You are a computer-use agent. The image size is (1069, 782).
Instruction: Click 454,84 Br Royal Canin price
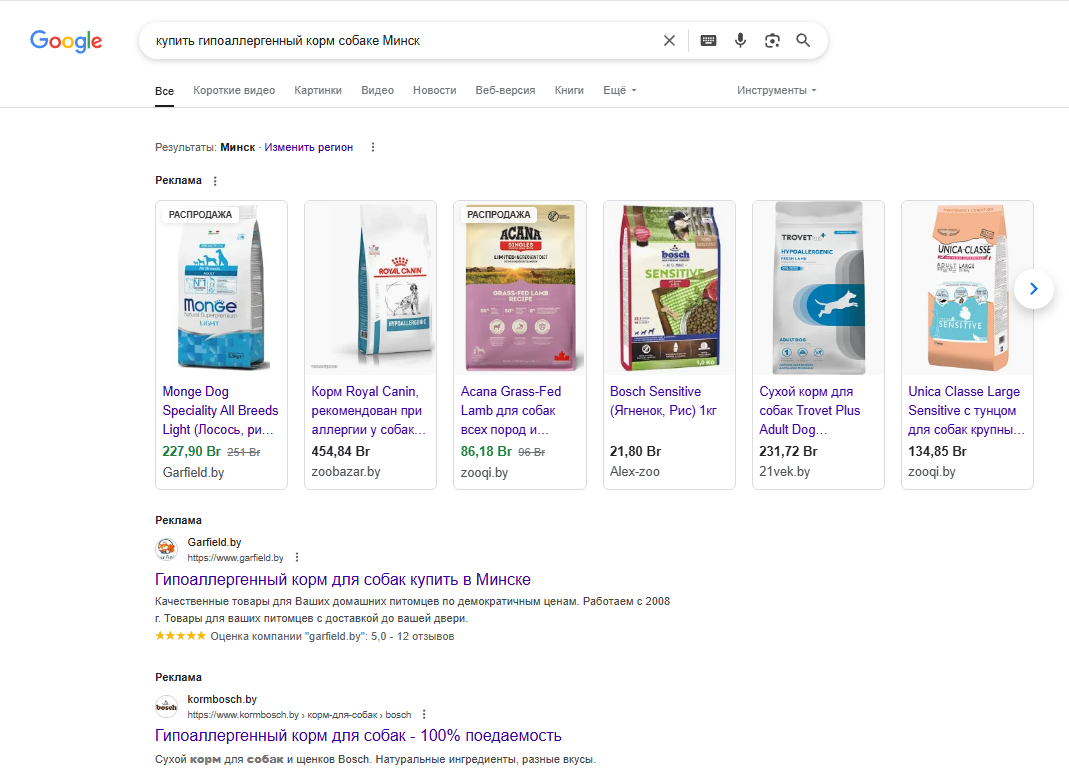click(341, 451)
